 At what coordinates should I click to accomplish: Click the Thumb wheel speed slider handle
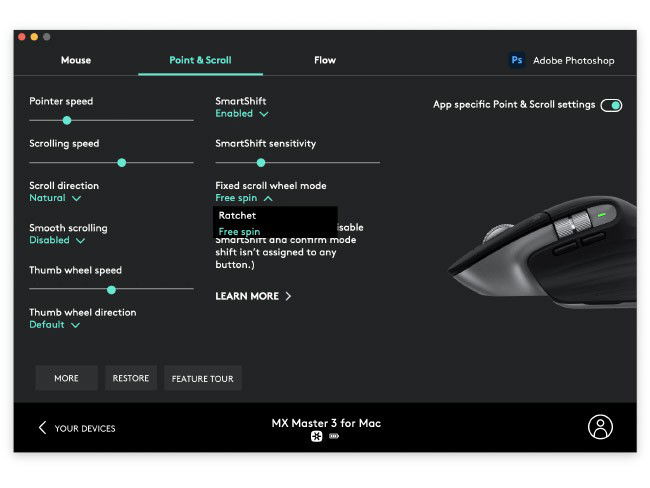coord(111,290)
